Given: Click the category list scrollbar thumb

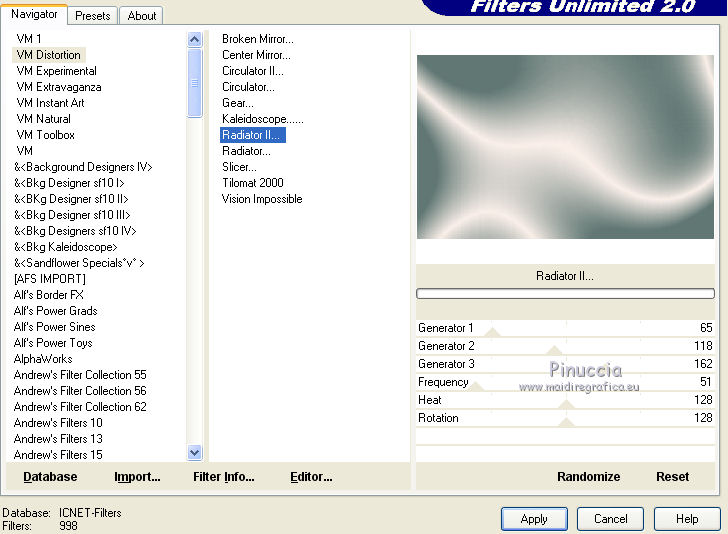Looking at the screenshot, I should pos(195,83).
